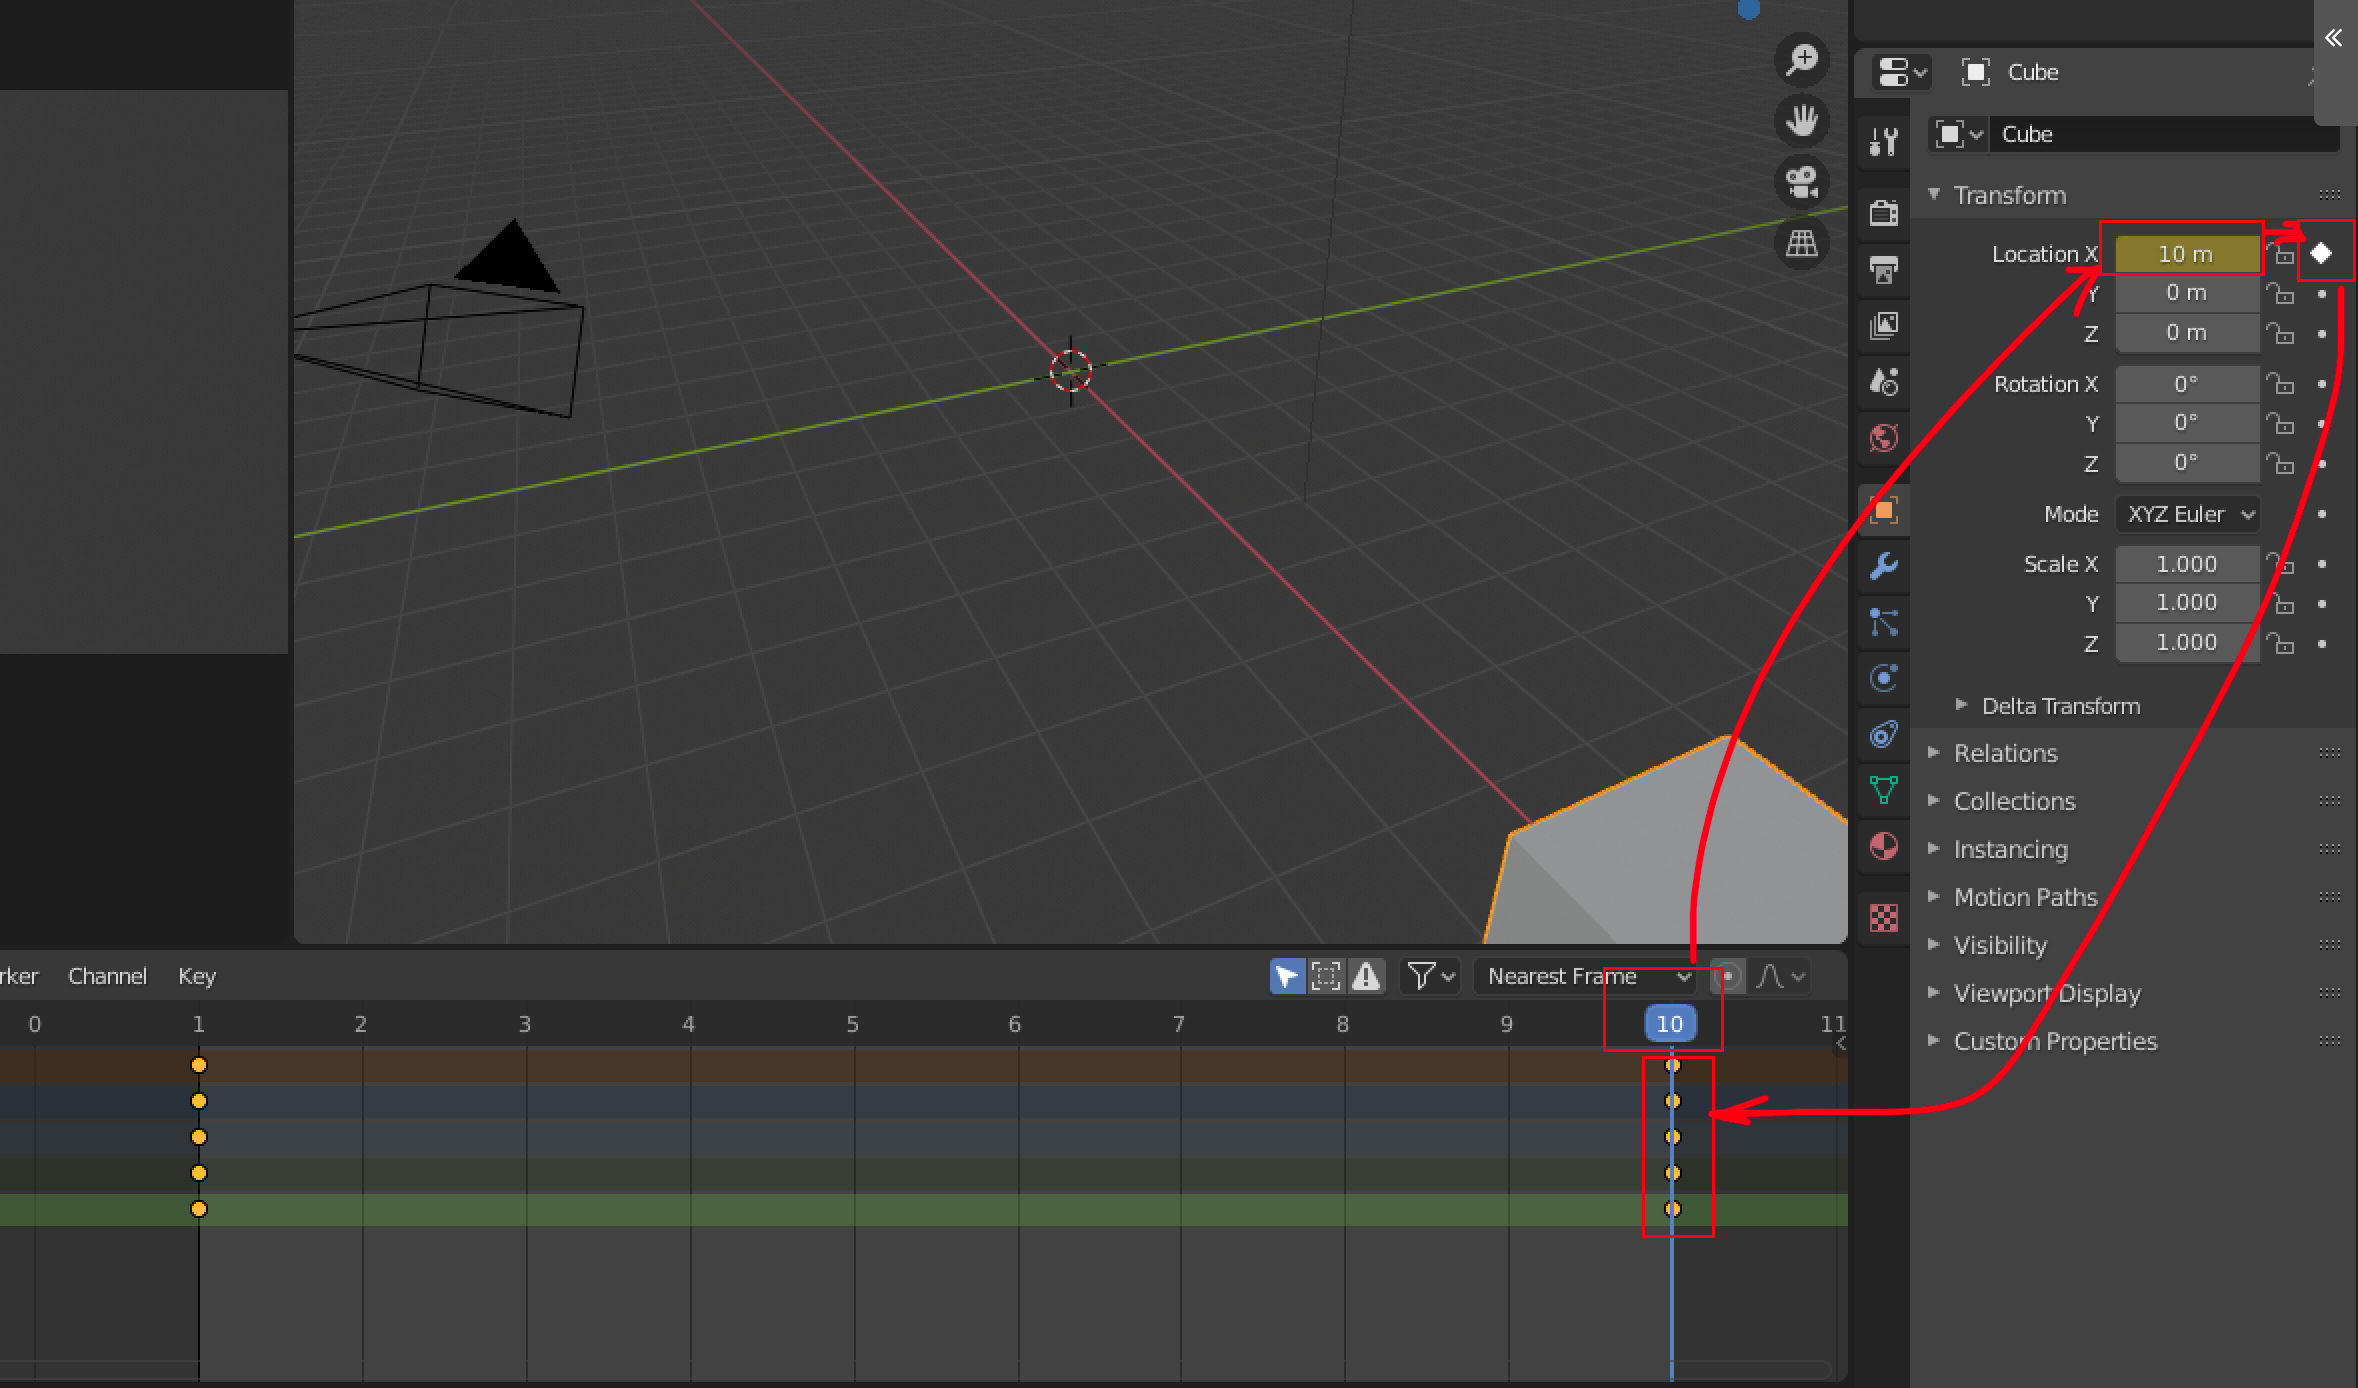The height and width of the screenshot is (1388, 2358).
Task: Click the Rotation Z 0° field
Action: 2187,463
